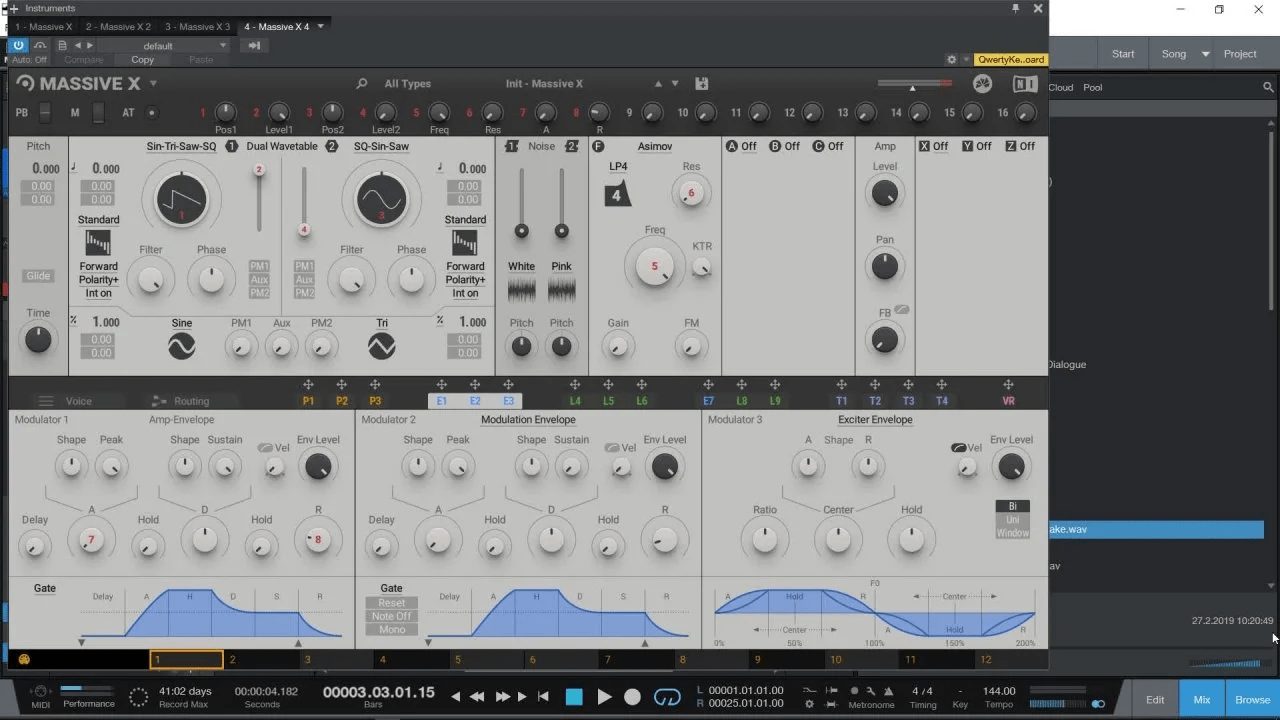Click the T1 tracker modulation handle
This screenshot has height=720, width=1280.
pos(842,385)
